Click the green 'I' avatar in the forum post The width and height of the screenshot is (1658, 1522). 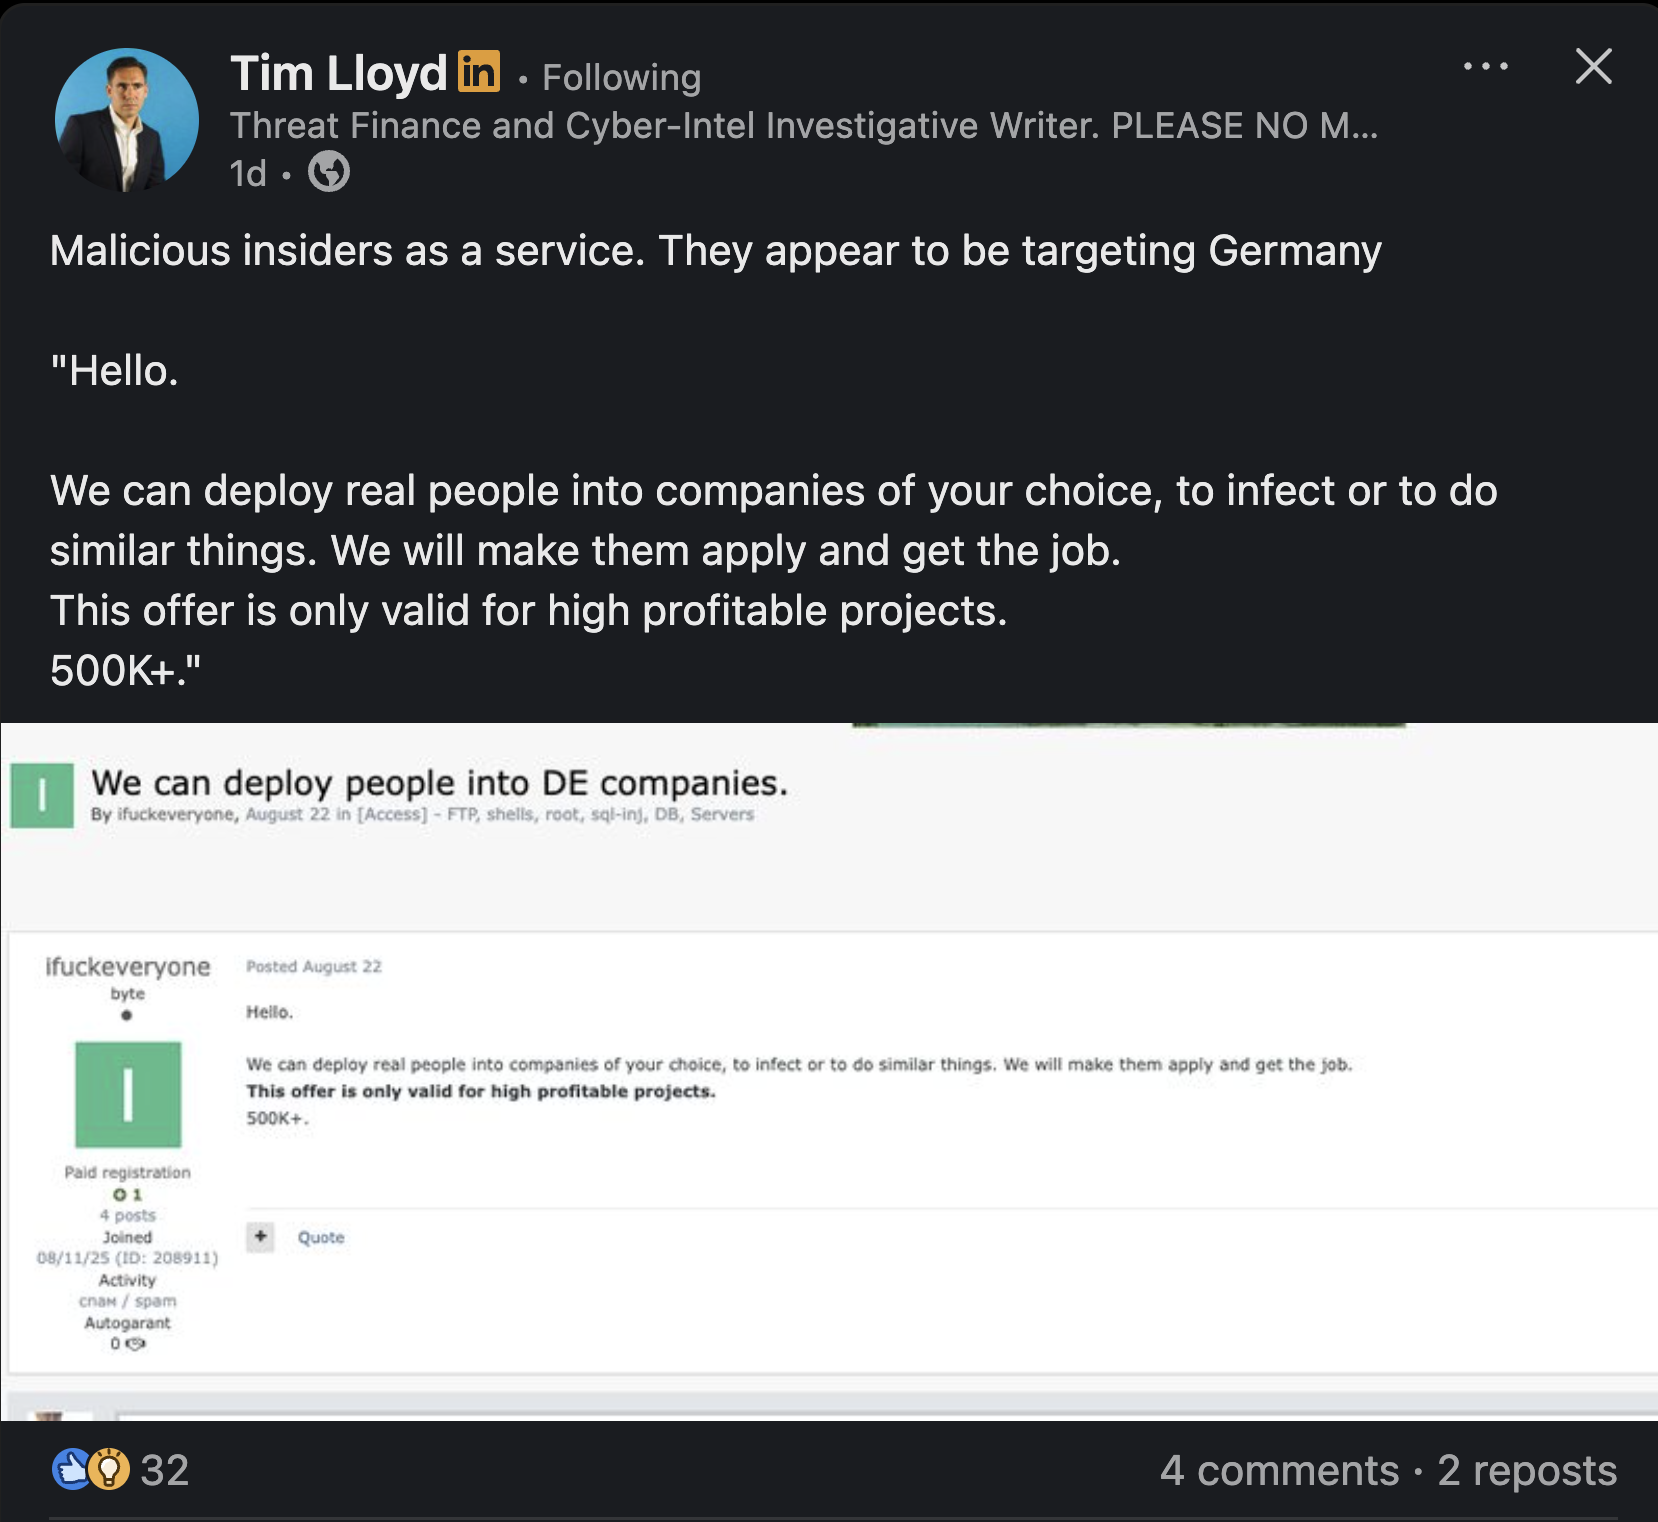(x=127, y=1096)
